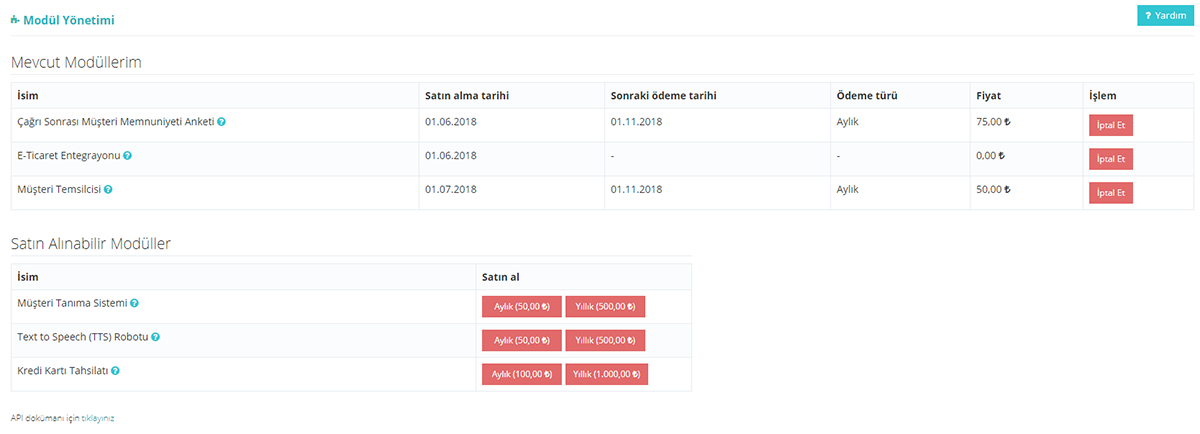The height and width of the screenshot is (434, 1200).
Task: Click help icon beside Çağrı Sonrası Müşteri Memnuniyeti Anketi
Action: point(221,122)
